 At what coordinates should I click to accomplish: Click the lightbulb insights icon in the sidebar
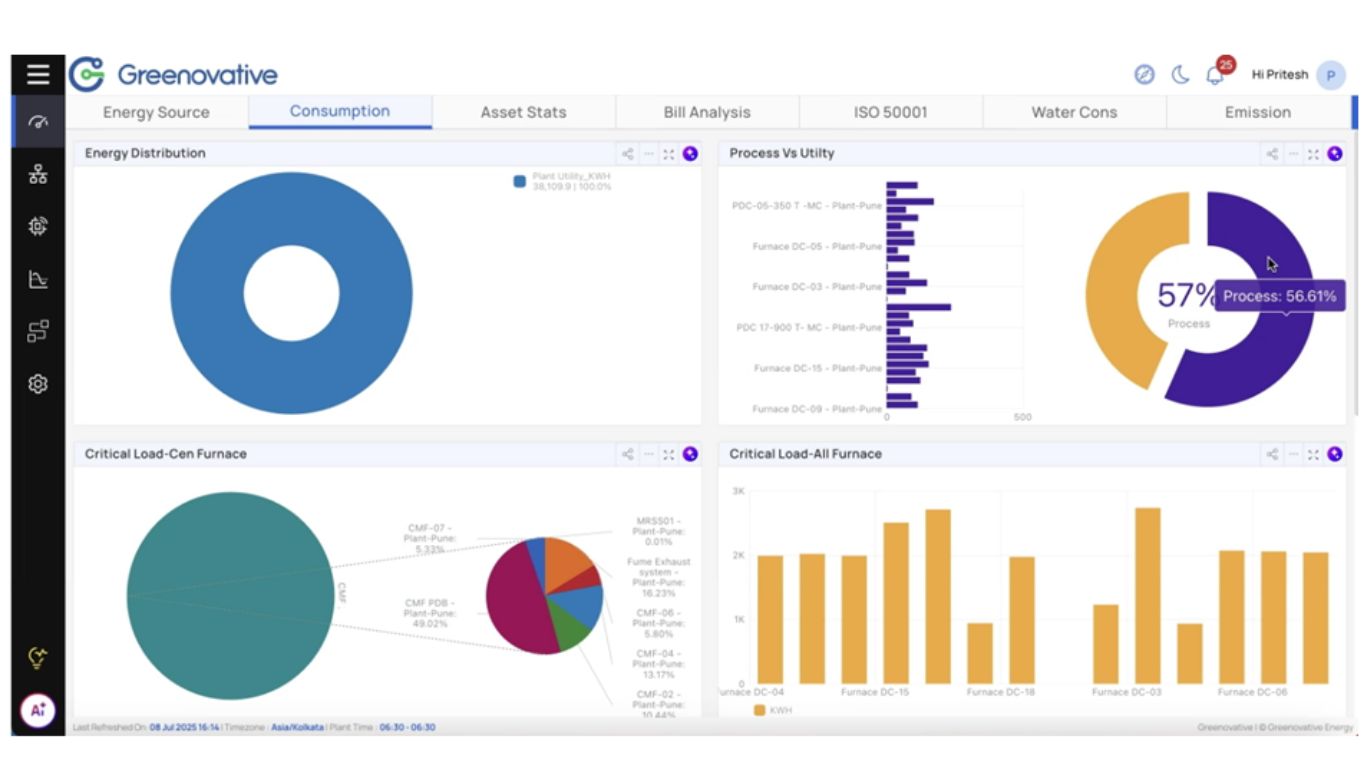(38, 658)
